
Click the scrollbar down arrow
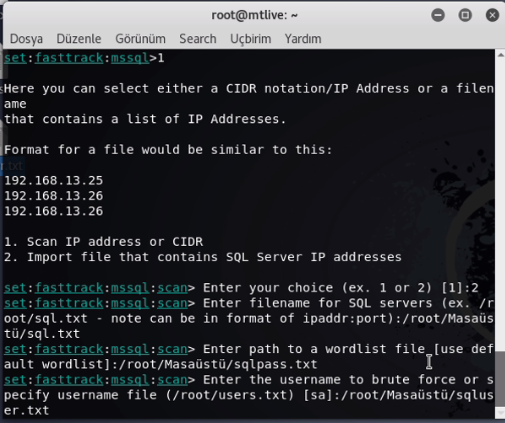click(500, 413)
